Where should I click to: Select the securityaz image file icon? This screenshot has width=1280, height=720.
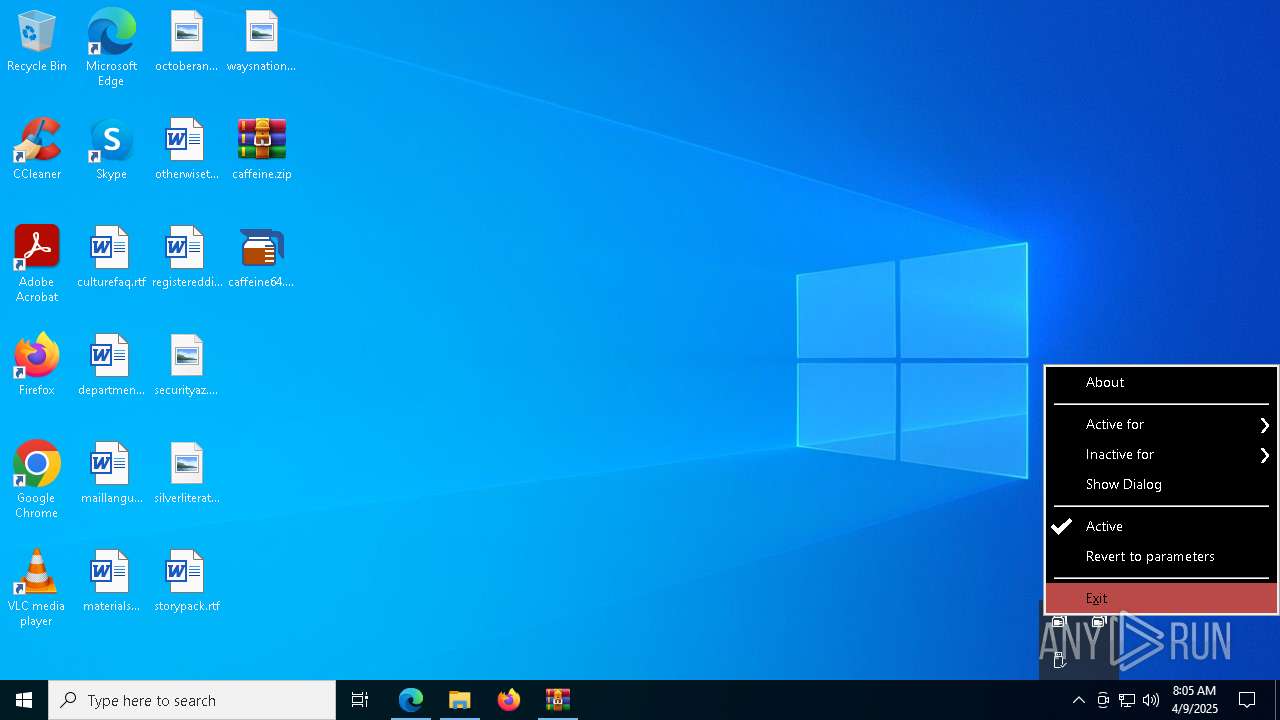(186, 366)
